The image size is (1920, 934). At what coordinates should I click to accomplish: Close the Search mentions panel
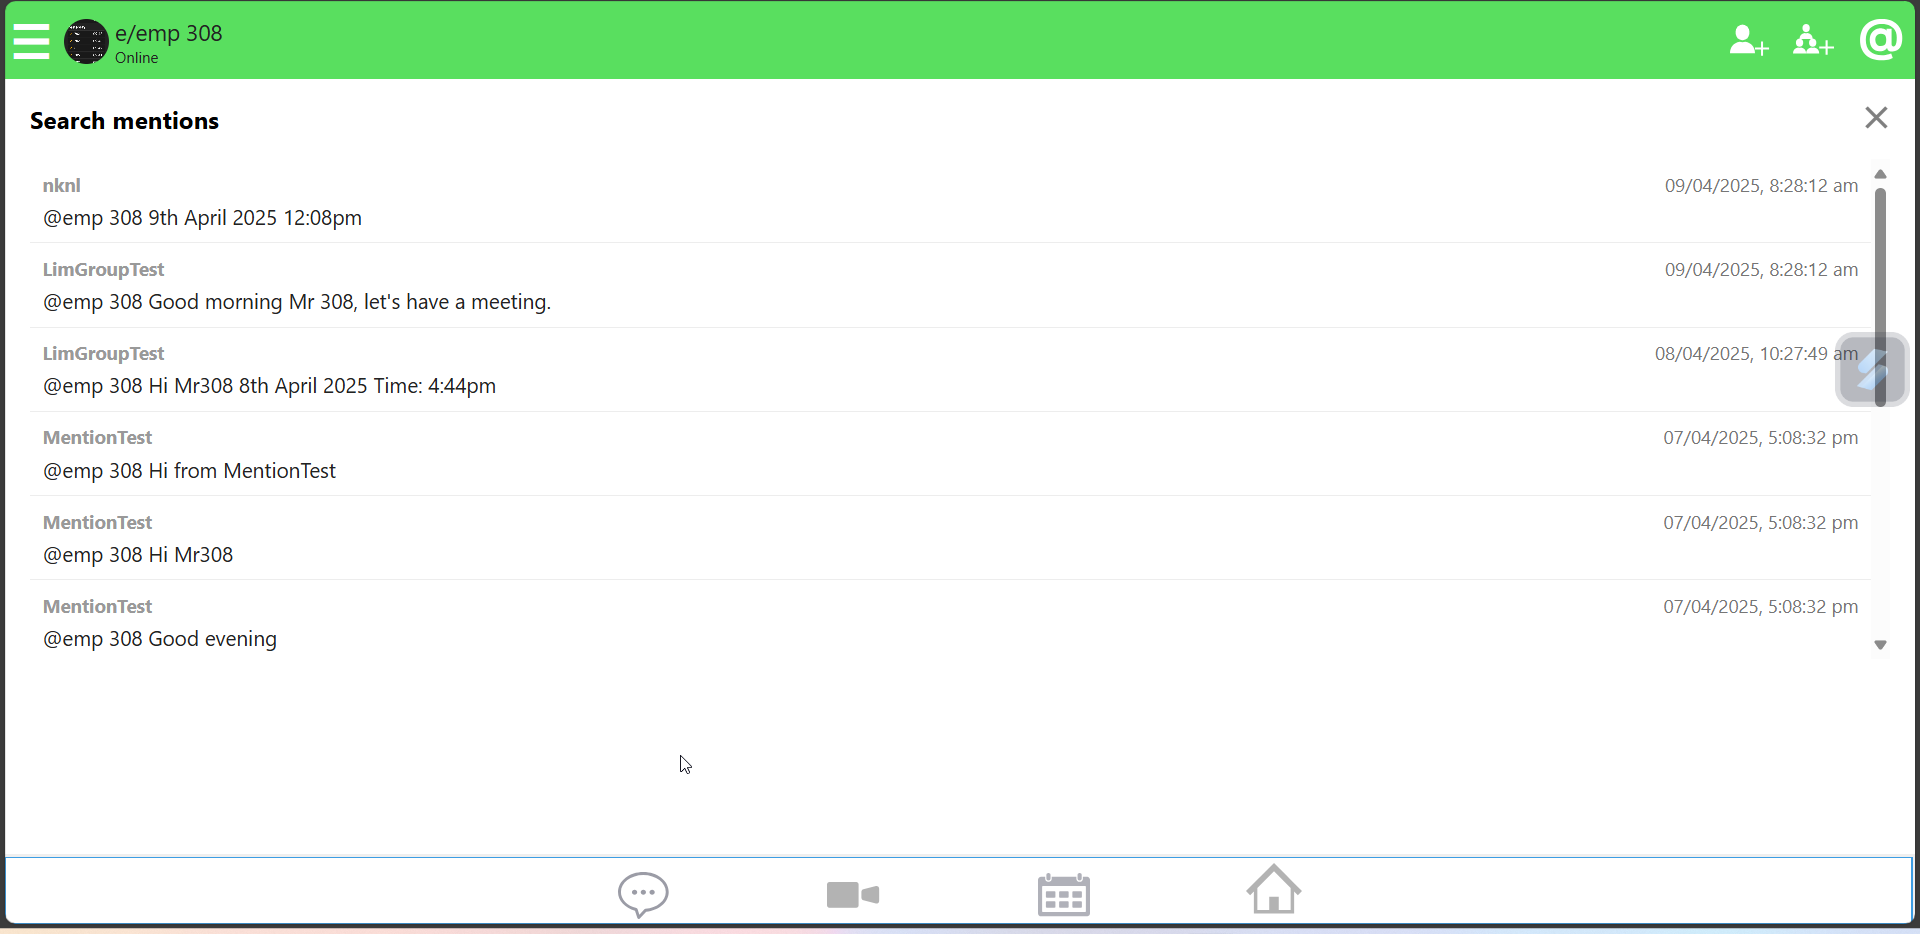pyautogui.click(x=1876, y=117)
